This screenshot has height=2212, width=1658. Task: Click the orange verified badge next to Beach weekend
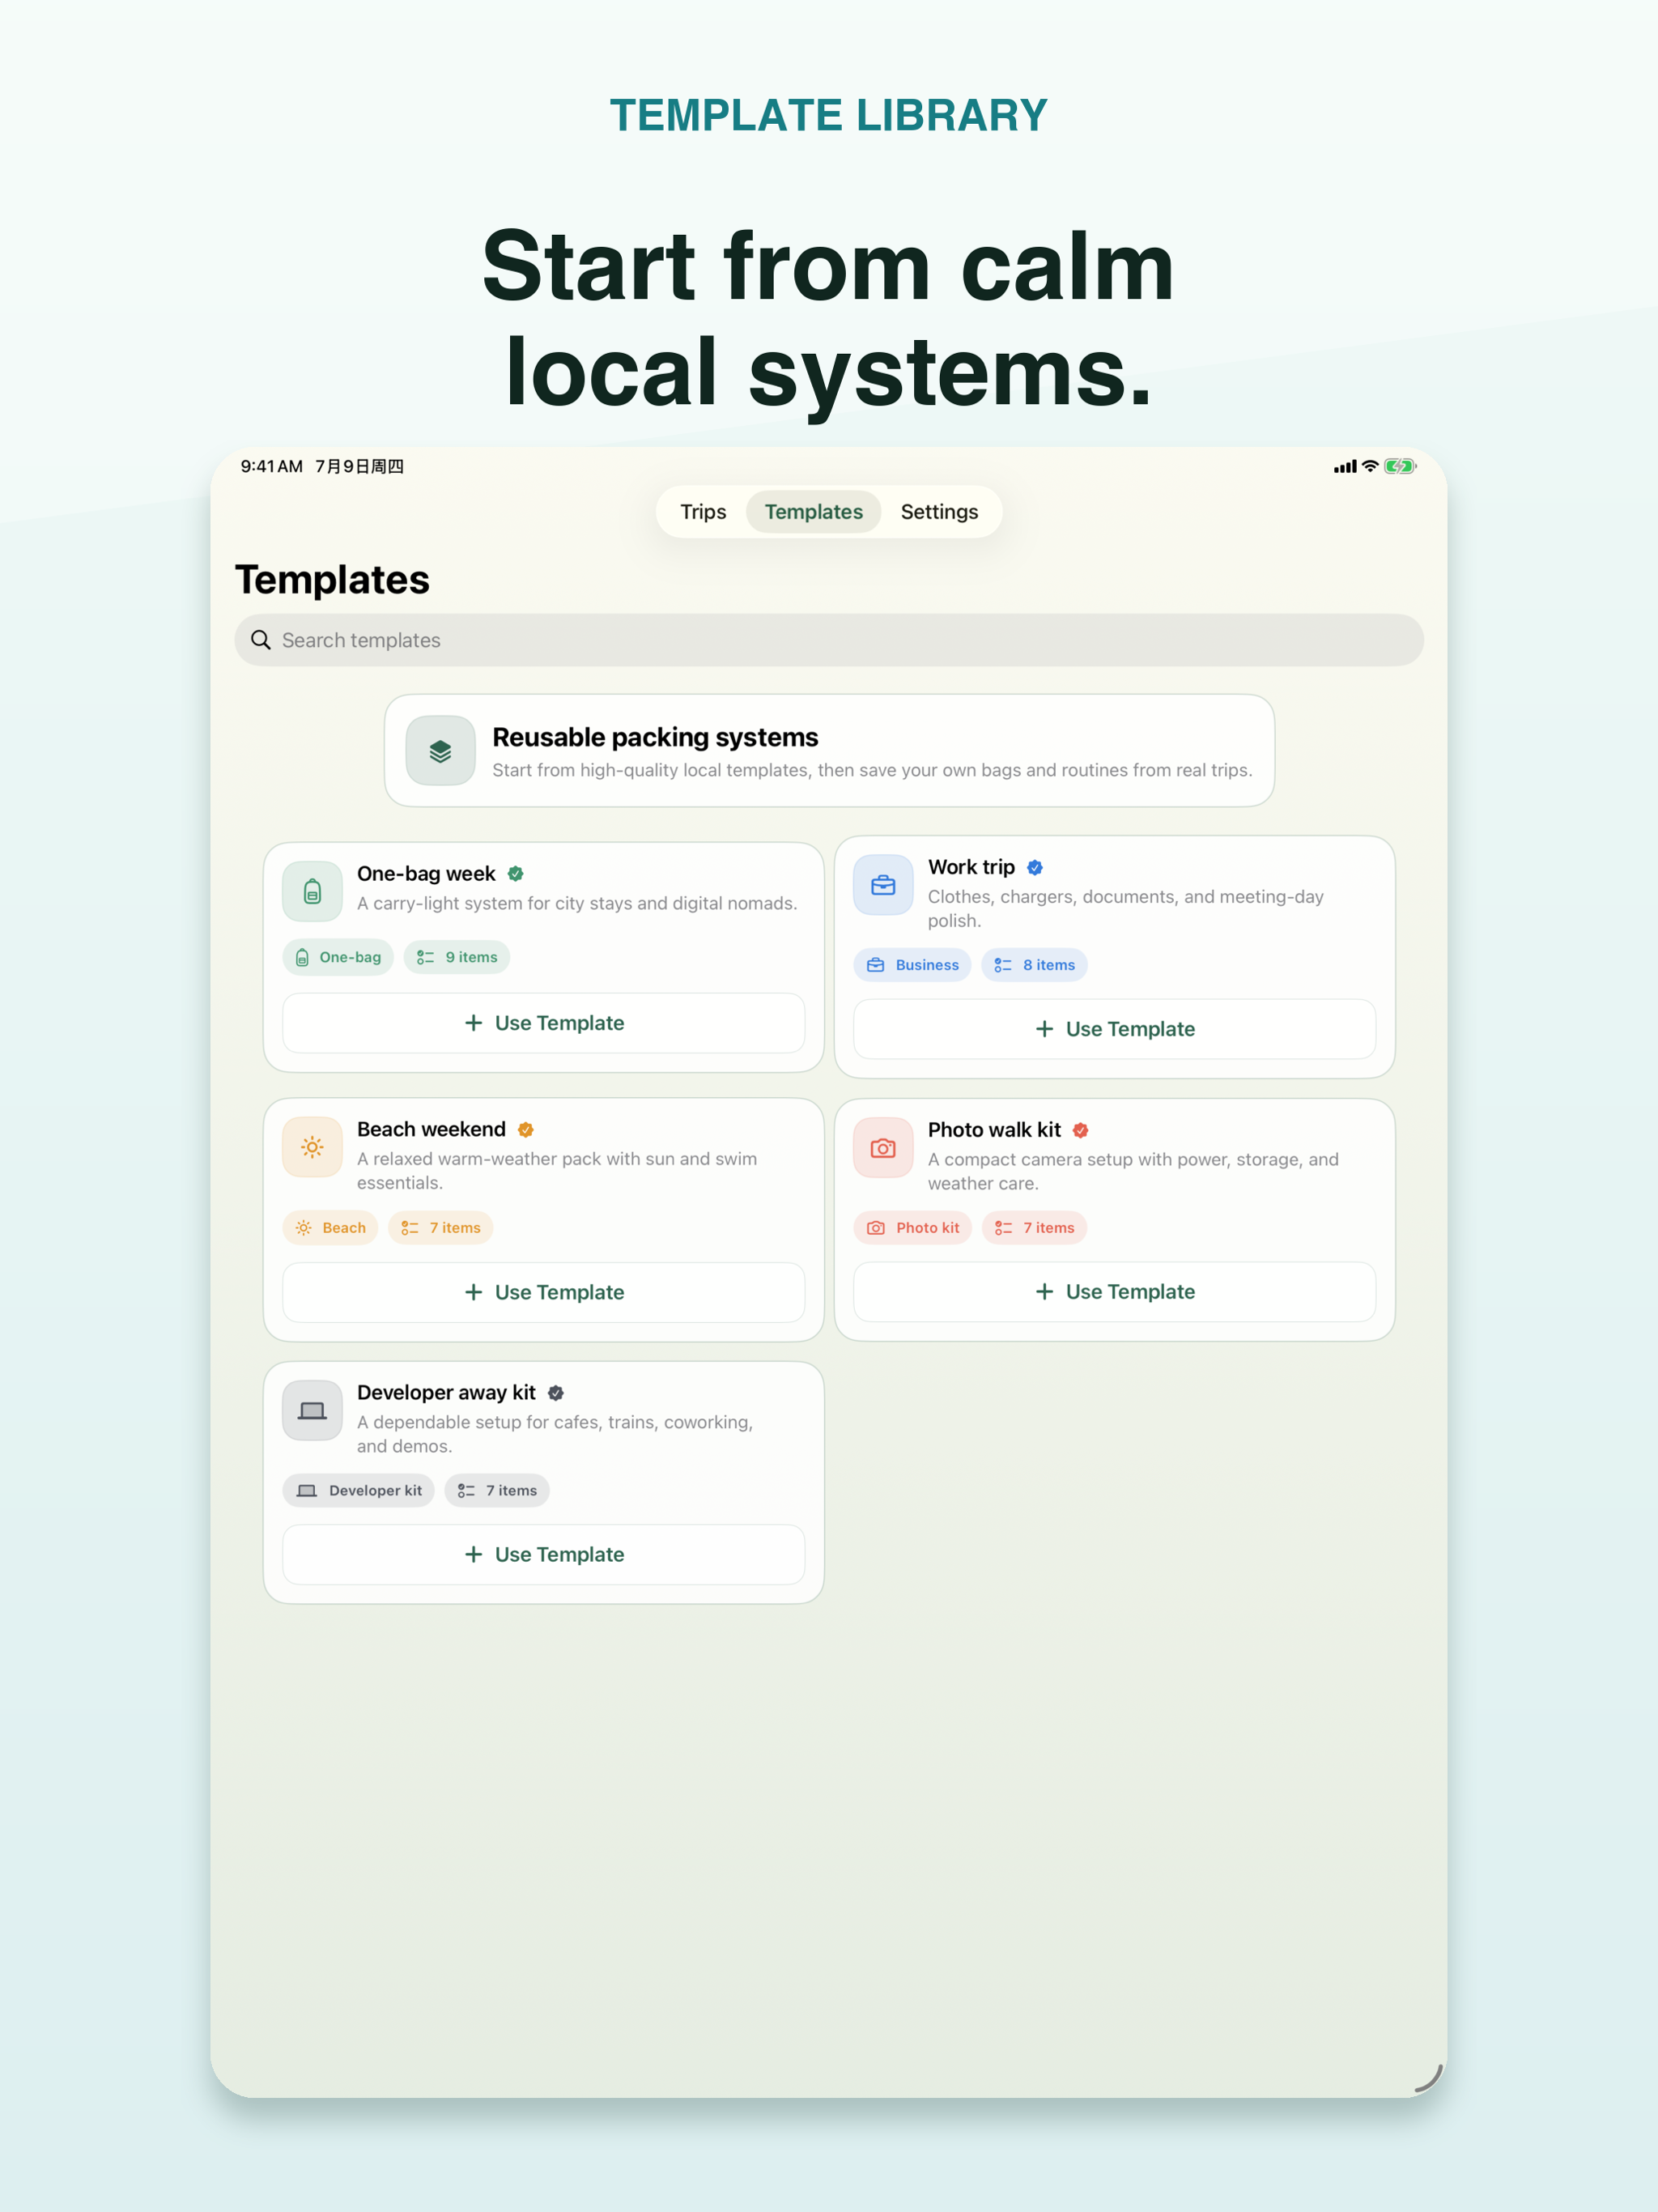[526, 1130]
